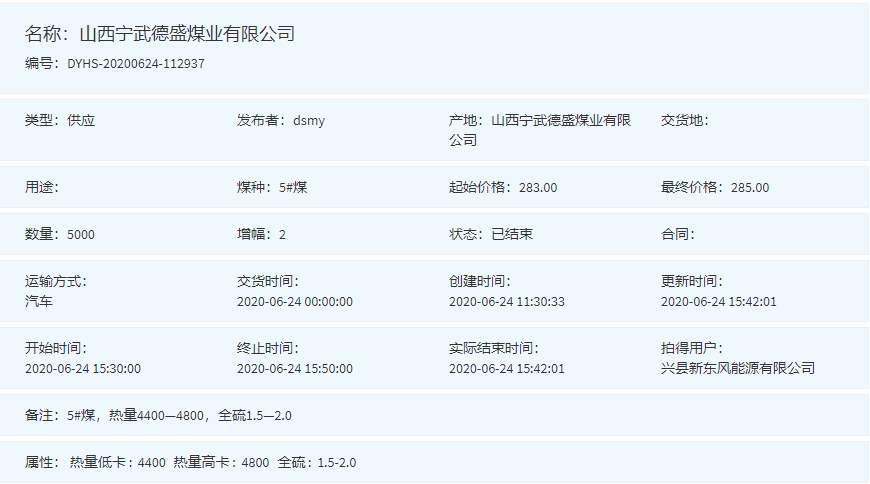Click the 数量 value 5000
The width and height of the screenshot is (870, 484).
point(81,234)
